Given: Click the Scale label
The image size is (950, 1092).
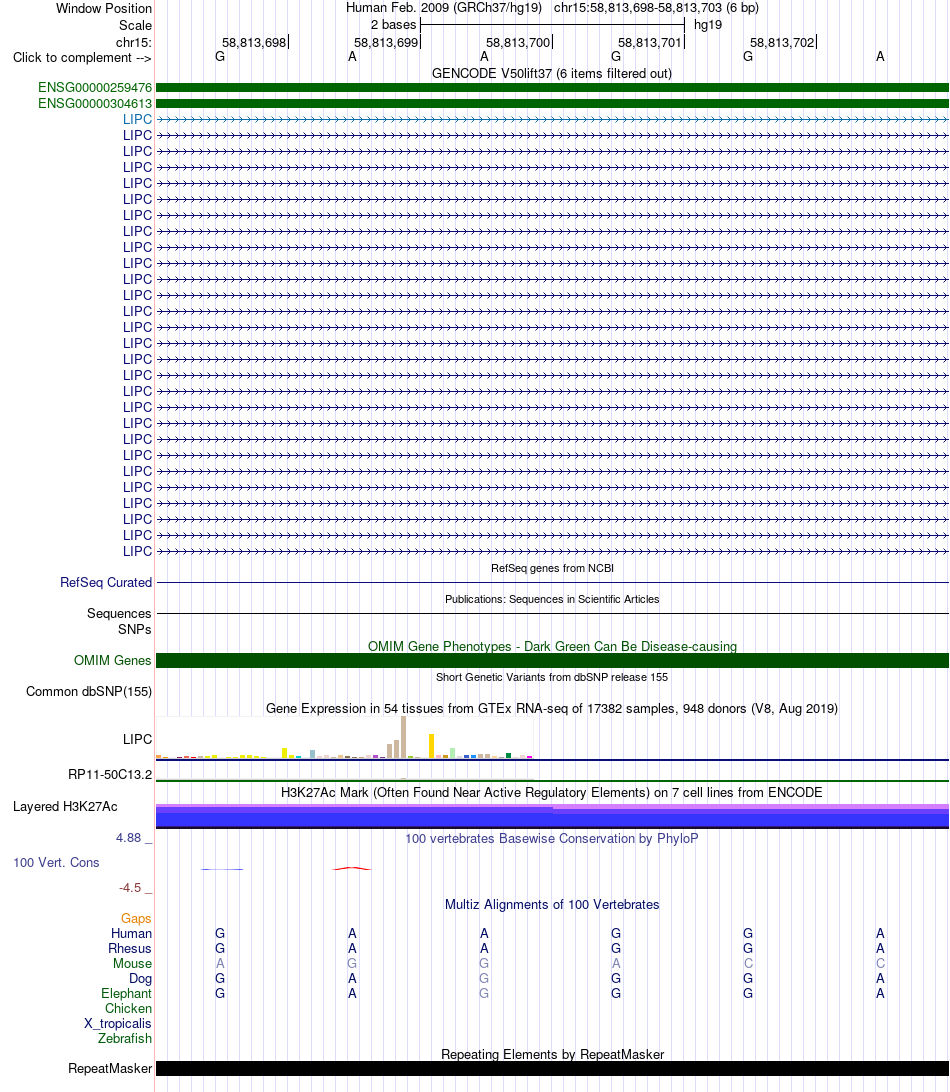Looking at the screenshot, I should coord(135,26).
